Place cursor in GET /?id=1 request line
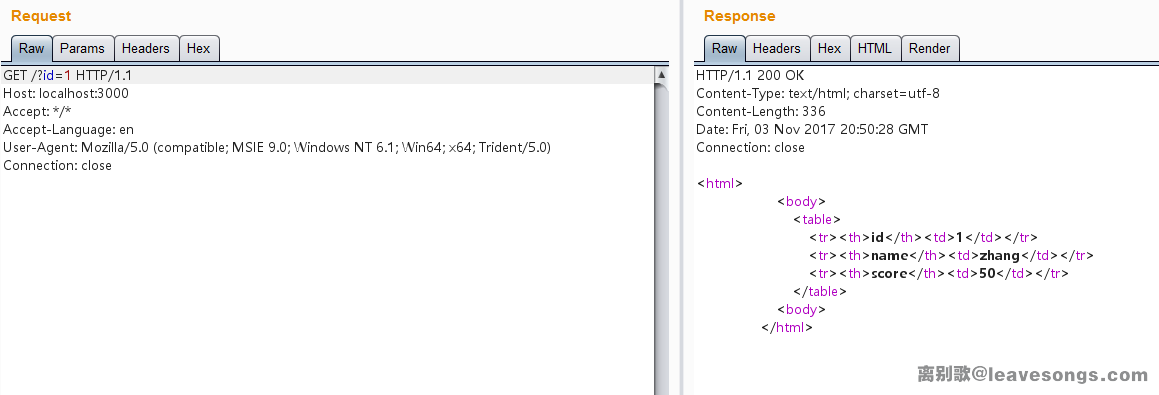This screenshot has height=395, width=1159. pyautogui.click(x=68, y=75)
